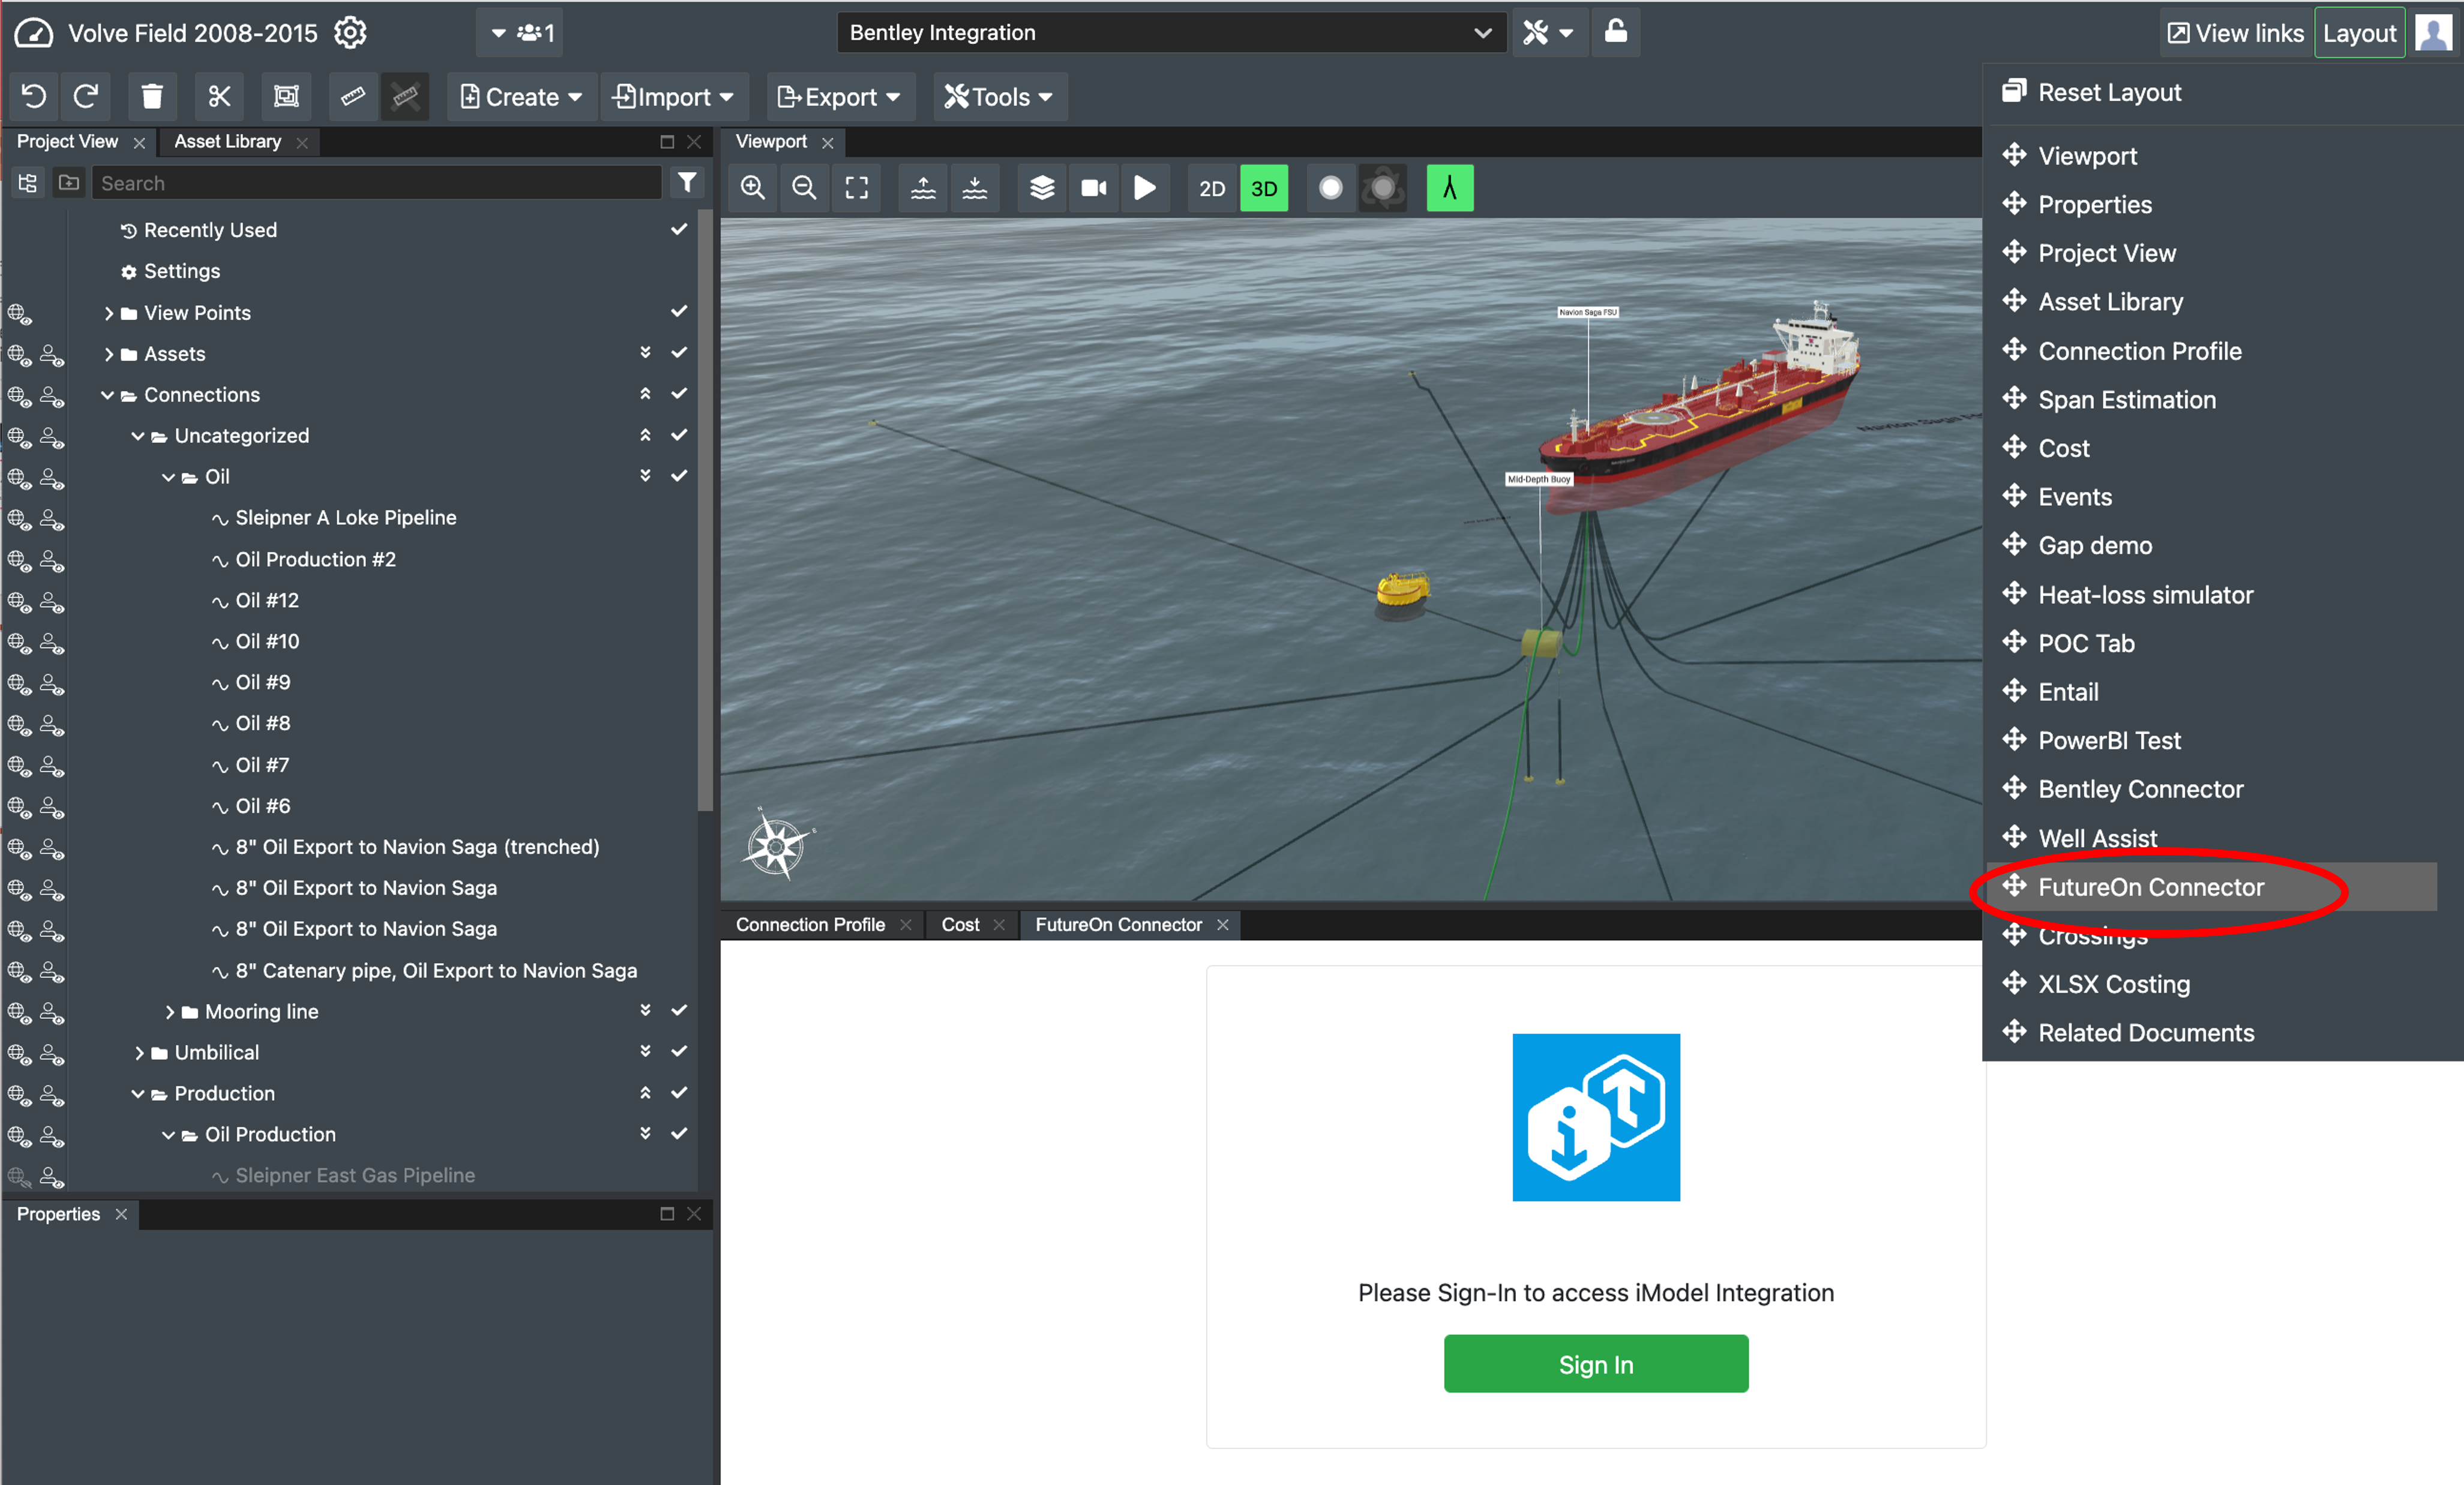Click the crossed ruler toolbar icon
Image resolution: width=2464 pixels, height=1485 pixels.
point(405,96)
